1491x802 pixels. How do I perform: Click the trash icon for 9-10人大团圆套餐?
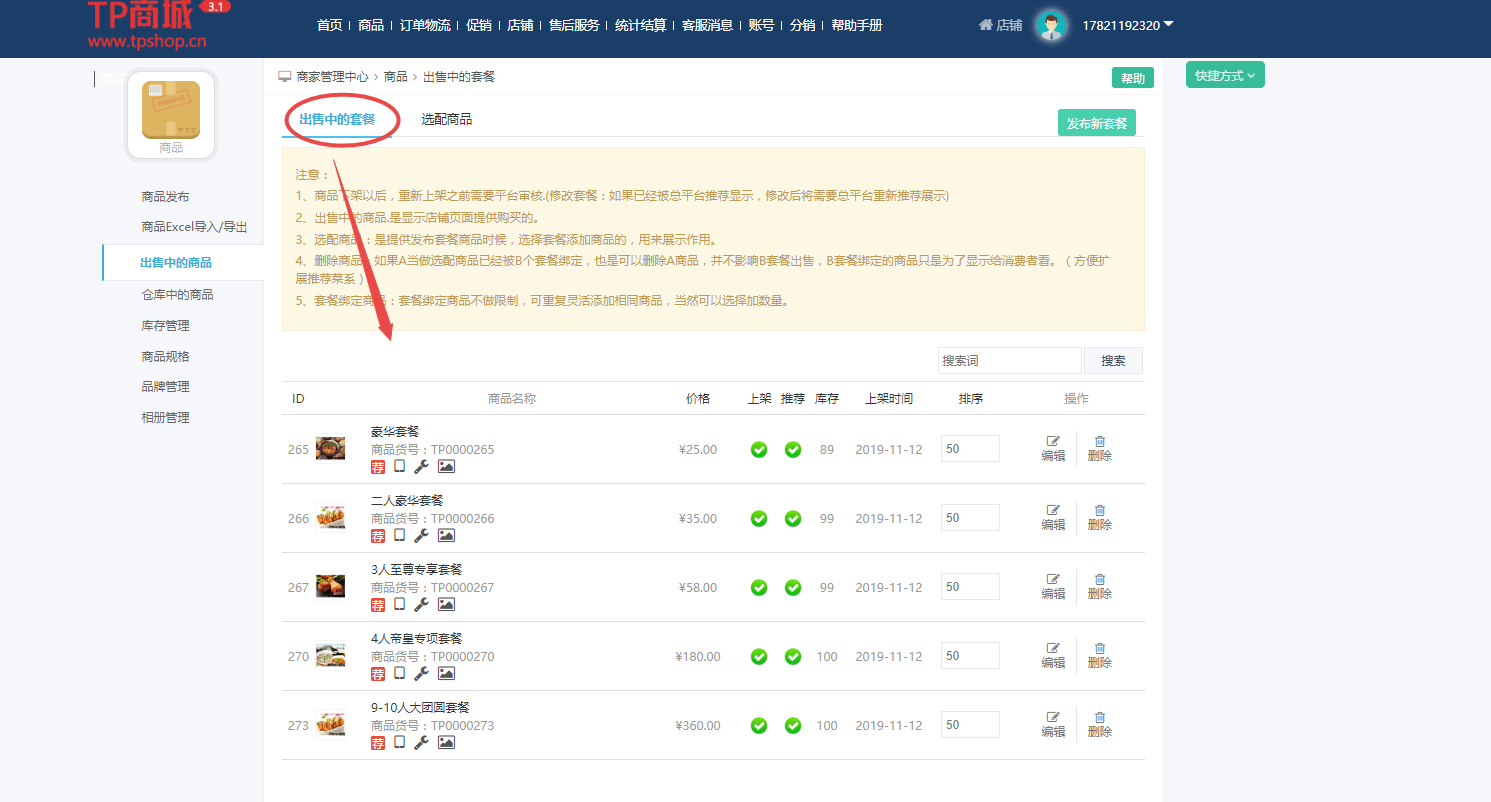(1099, 717)
